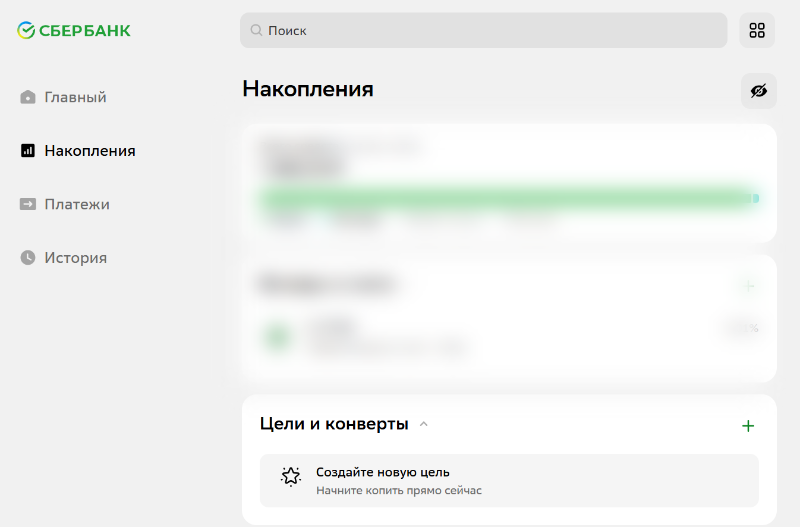800x527 pixels.
Task: Toggle balance visibility with crossed-eye button
Action: tap(758, 91)
